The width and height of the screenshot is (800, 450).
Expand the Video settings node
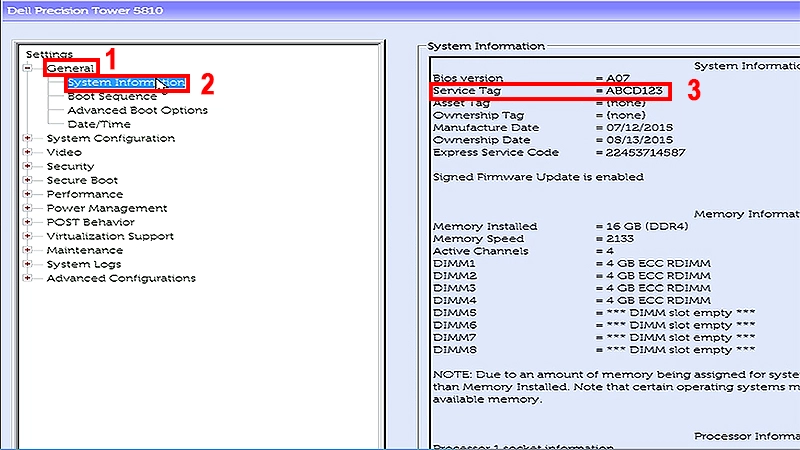28,152
